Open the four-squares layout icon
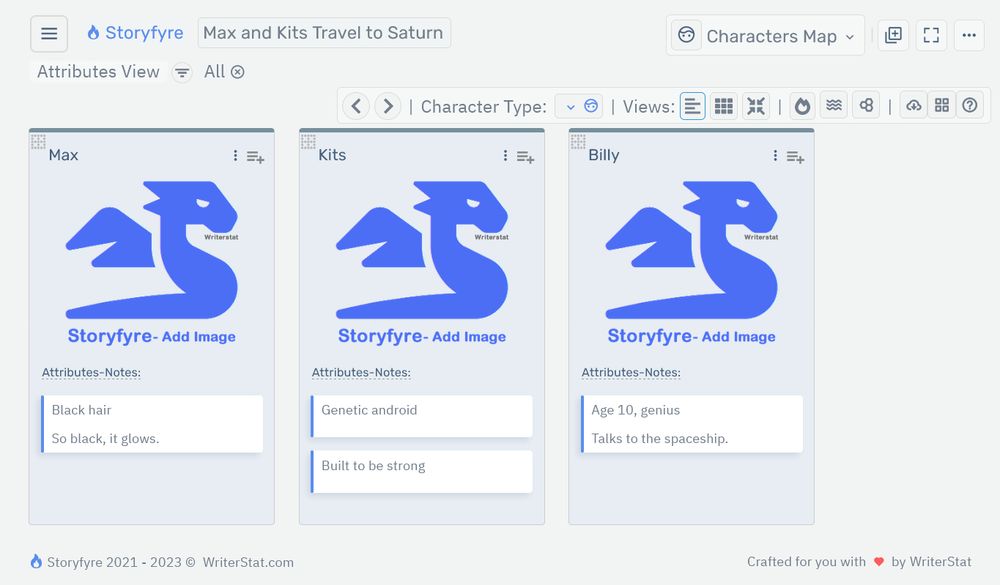The image size is (1000, 585). tap(941, 105)
